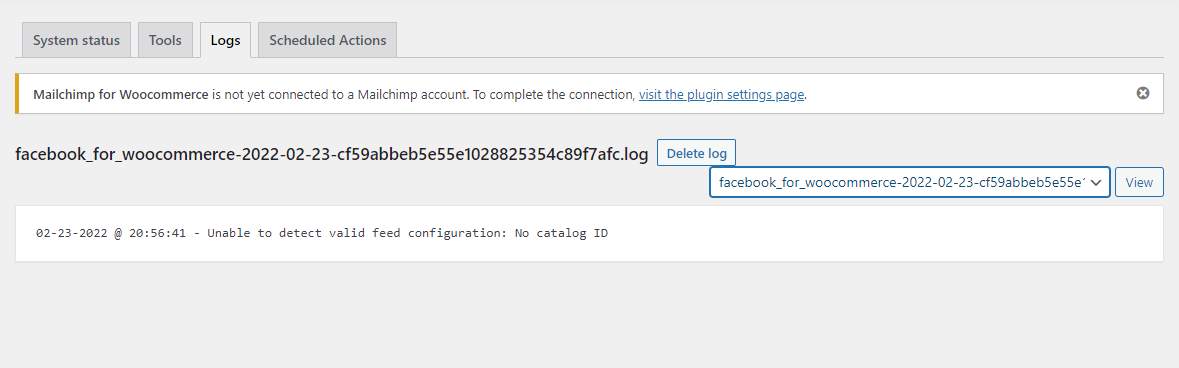Image resolution: width=1179 pixels, height=368 pixels.
Task: Click the Delete log button
Action: pos(697,153)
